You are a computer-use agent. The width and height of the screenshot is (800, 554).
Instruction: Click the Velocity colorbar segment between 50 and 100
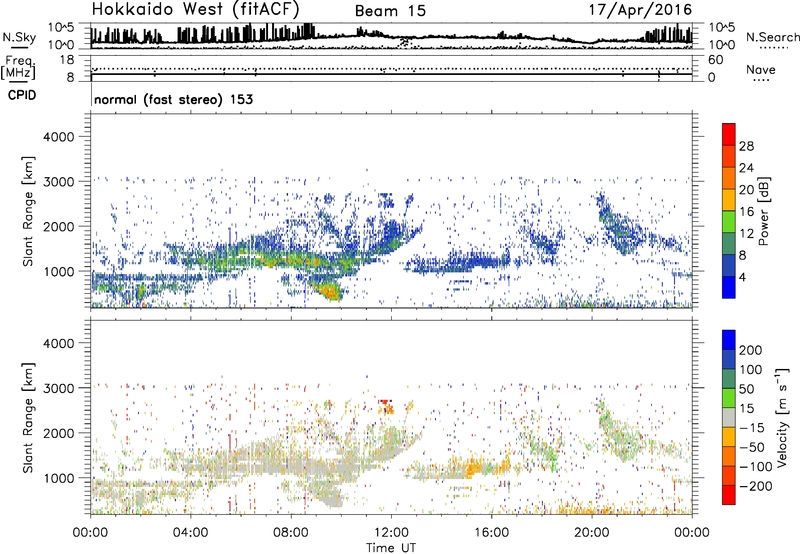click(729, 379)
